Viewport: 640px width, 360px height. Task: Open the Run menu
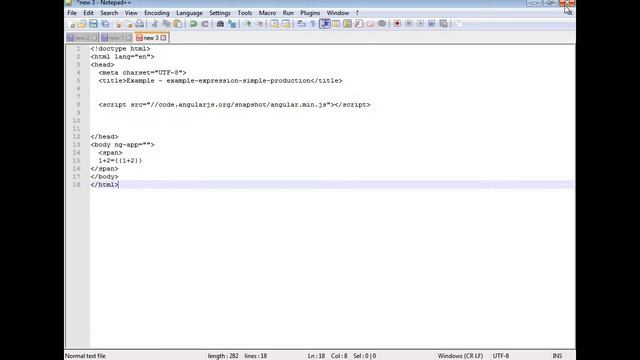[x=288, y=13]
